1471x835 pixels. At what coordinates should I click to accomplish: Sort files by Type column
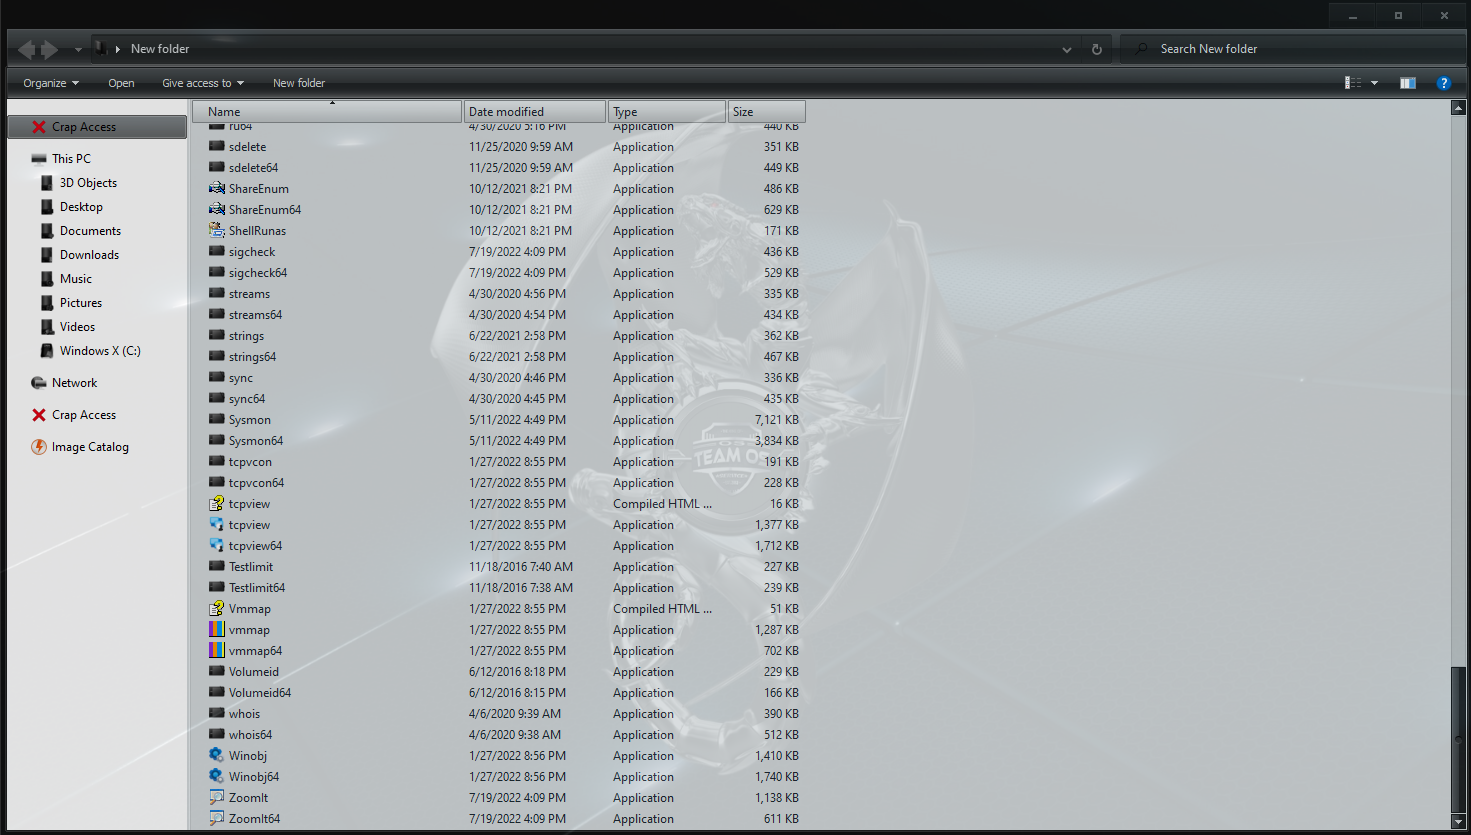coord(667,112)
